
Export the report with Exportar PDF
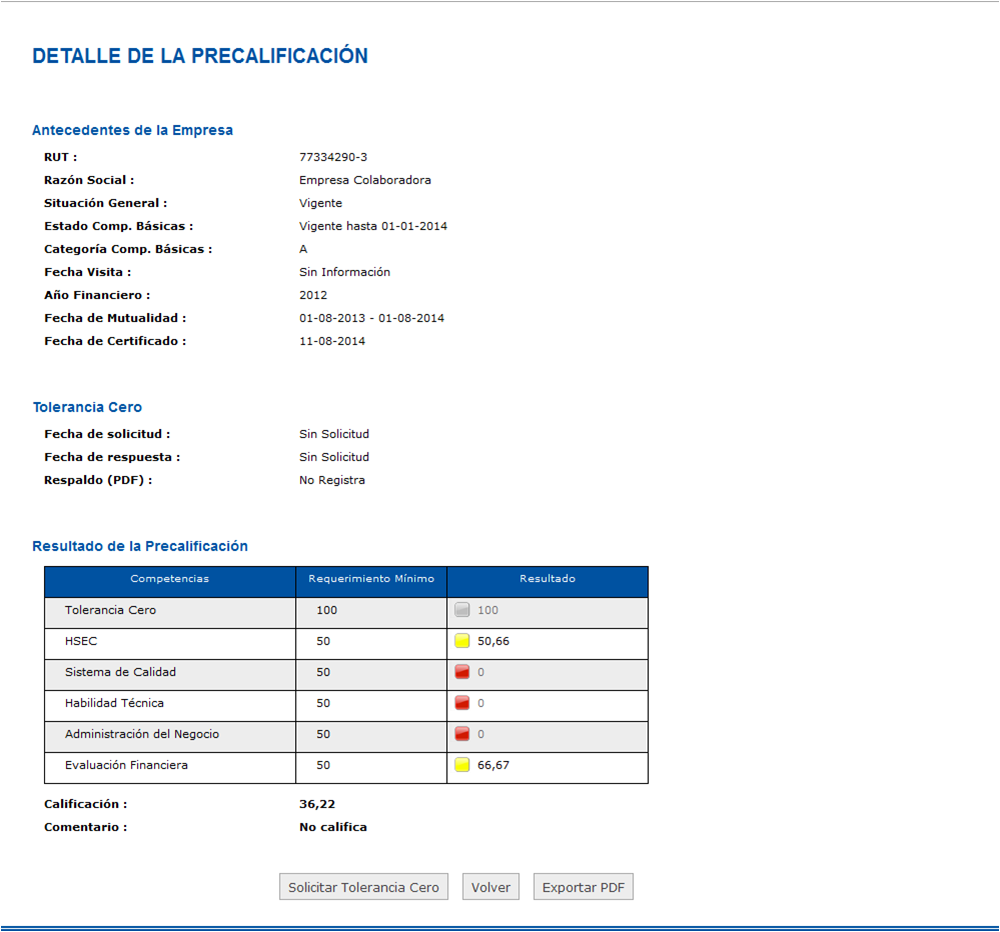(583, 887)
